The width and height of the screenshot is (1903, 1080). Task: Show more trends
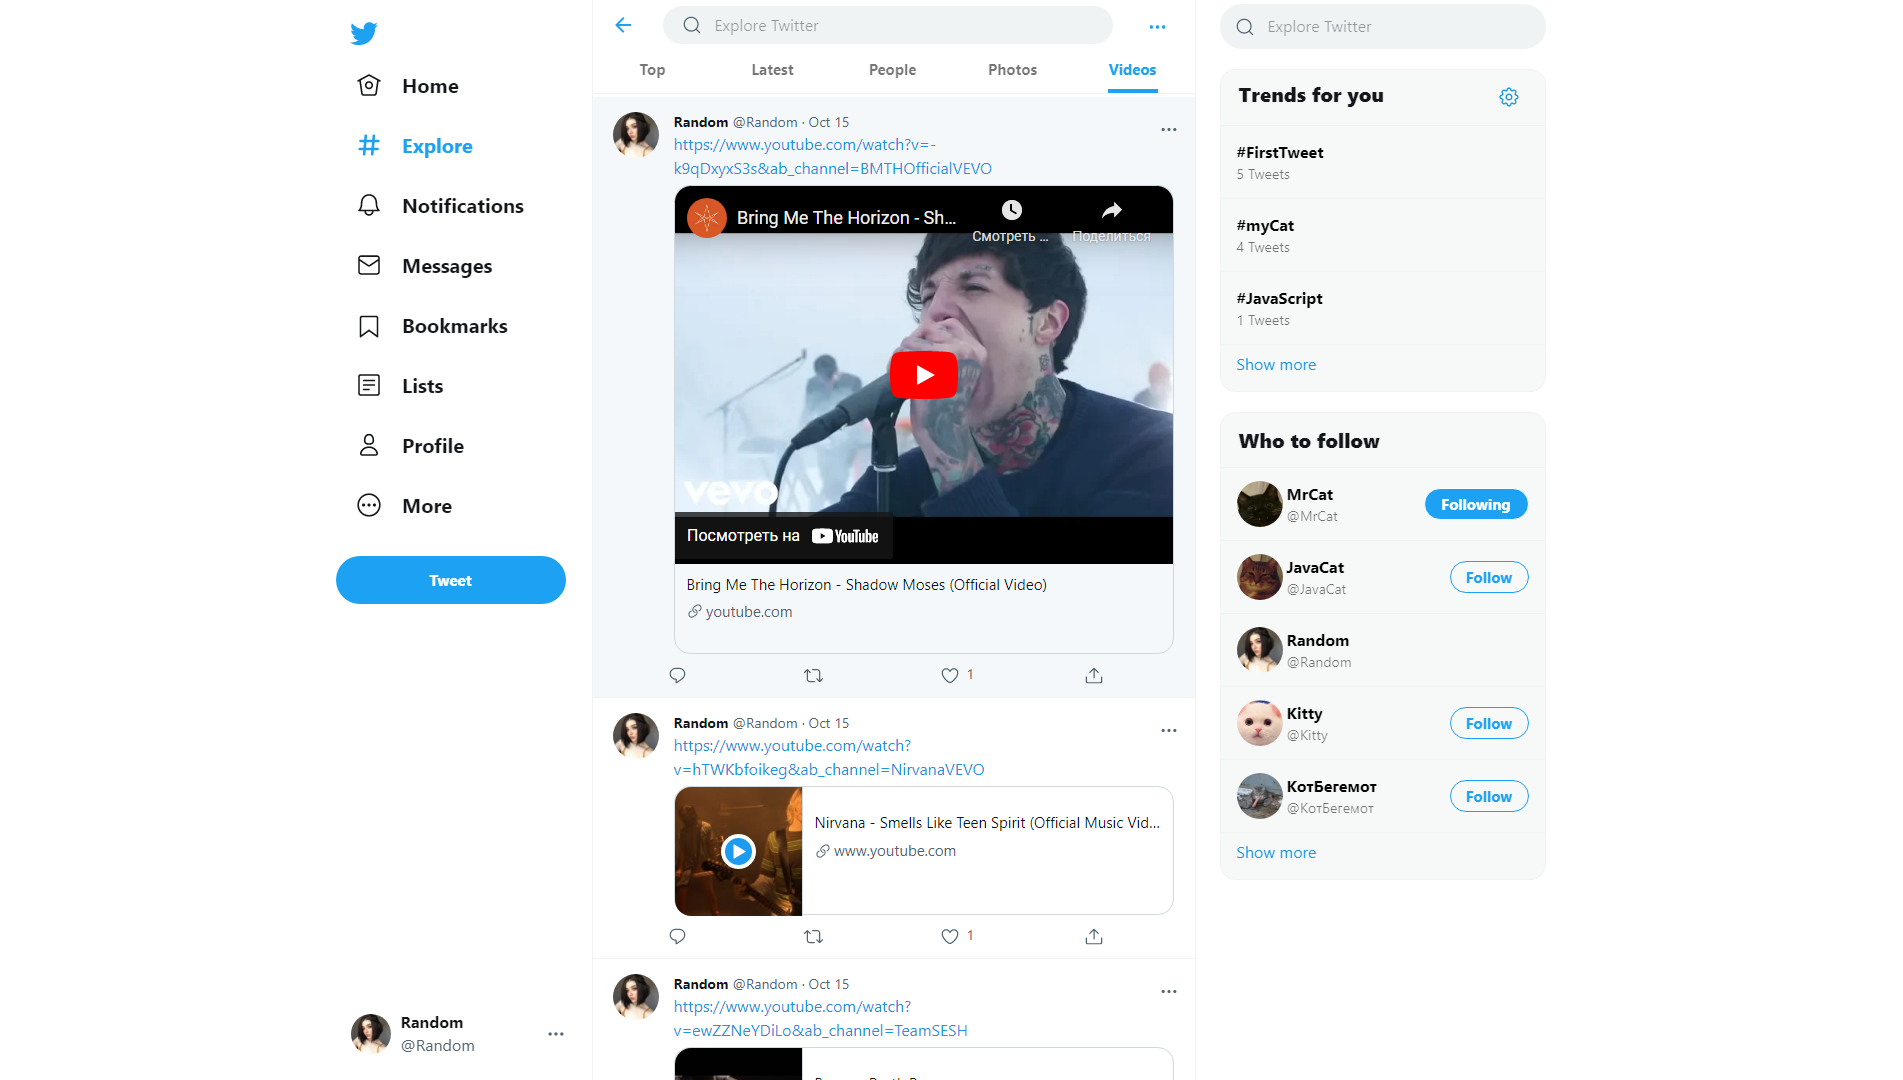[1276, 365]
